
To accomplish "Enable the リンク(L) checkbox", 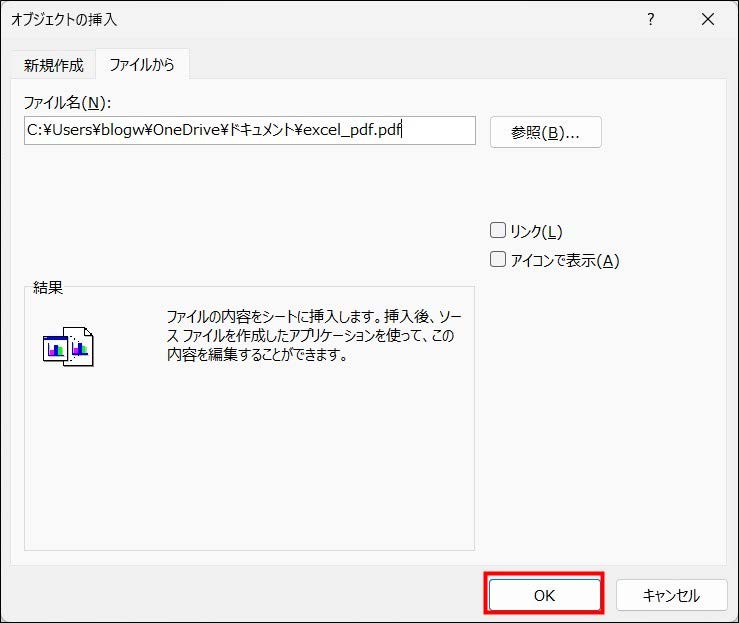I will click(x=498, y=230).
